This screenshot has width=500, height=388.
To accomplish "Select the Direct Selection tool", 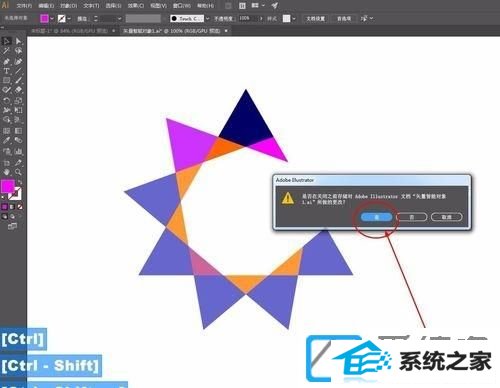I will point(18,41).
